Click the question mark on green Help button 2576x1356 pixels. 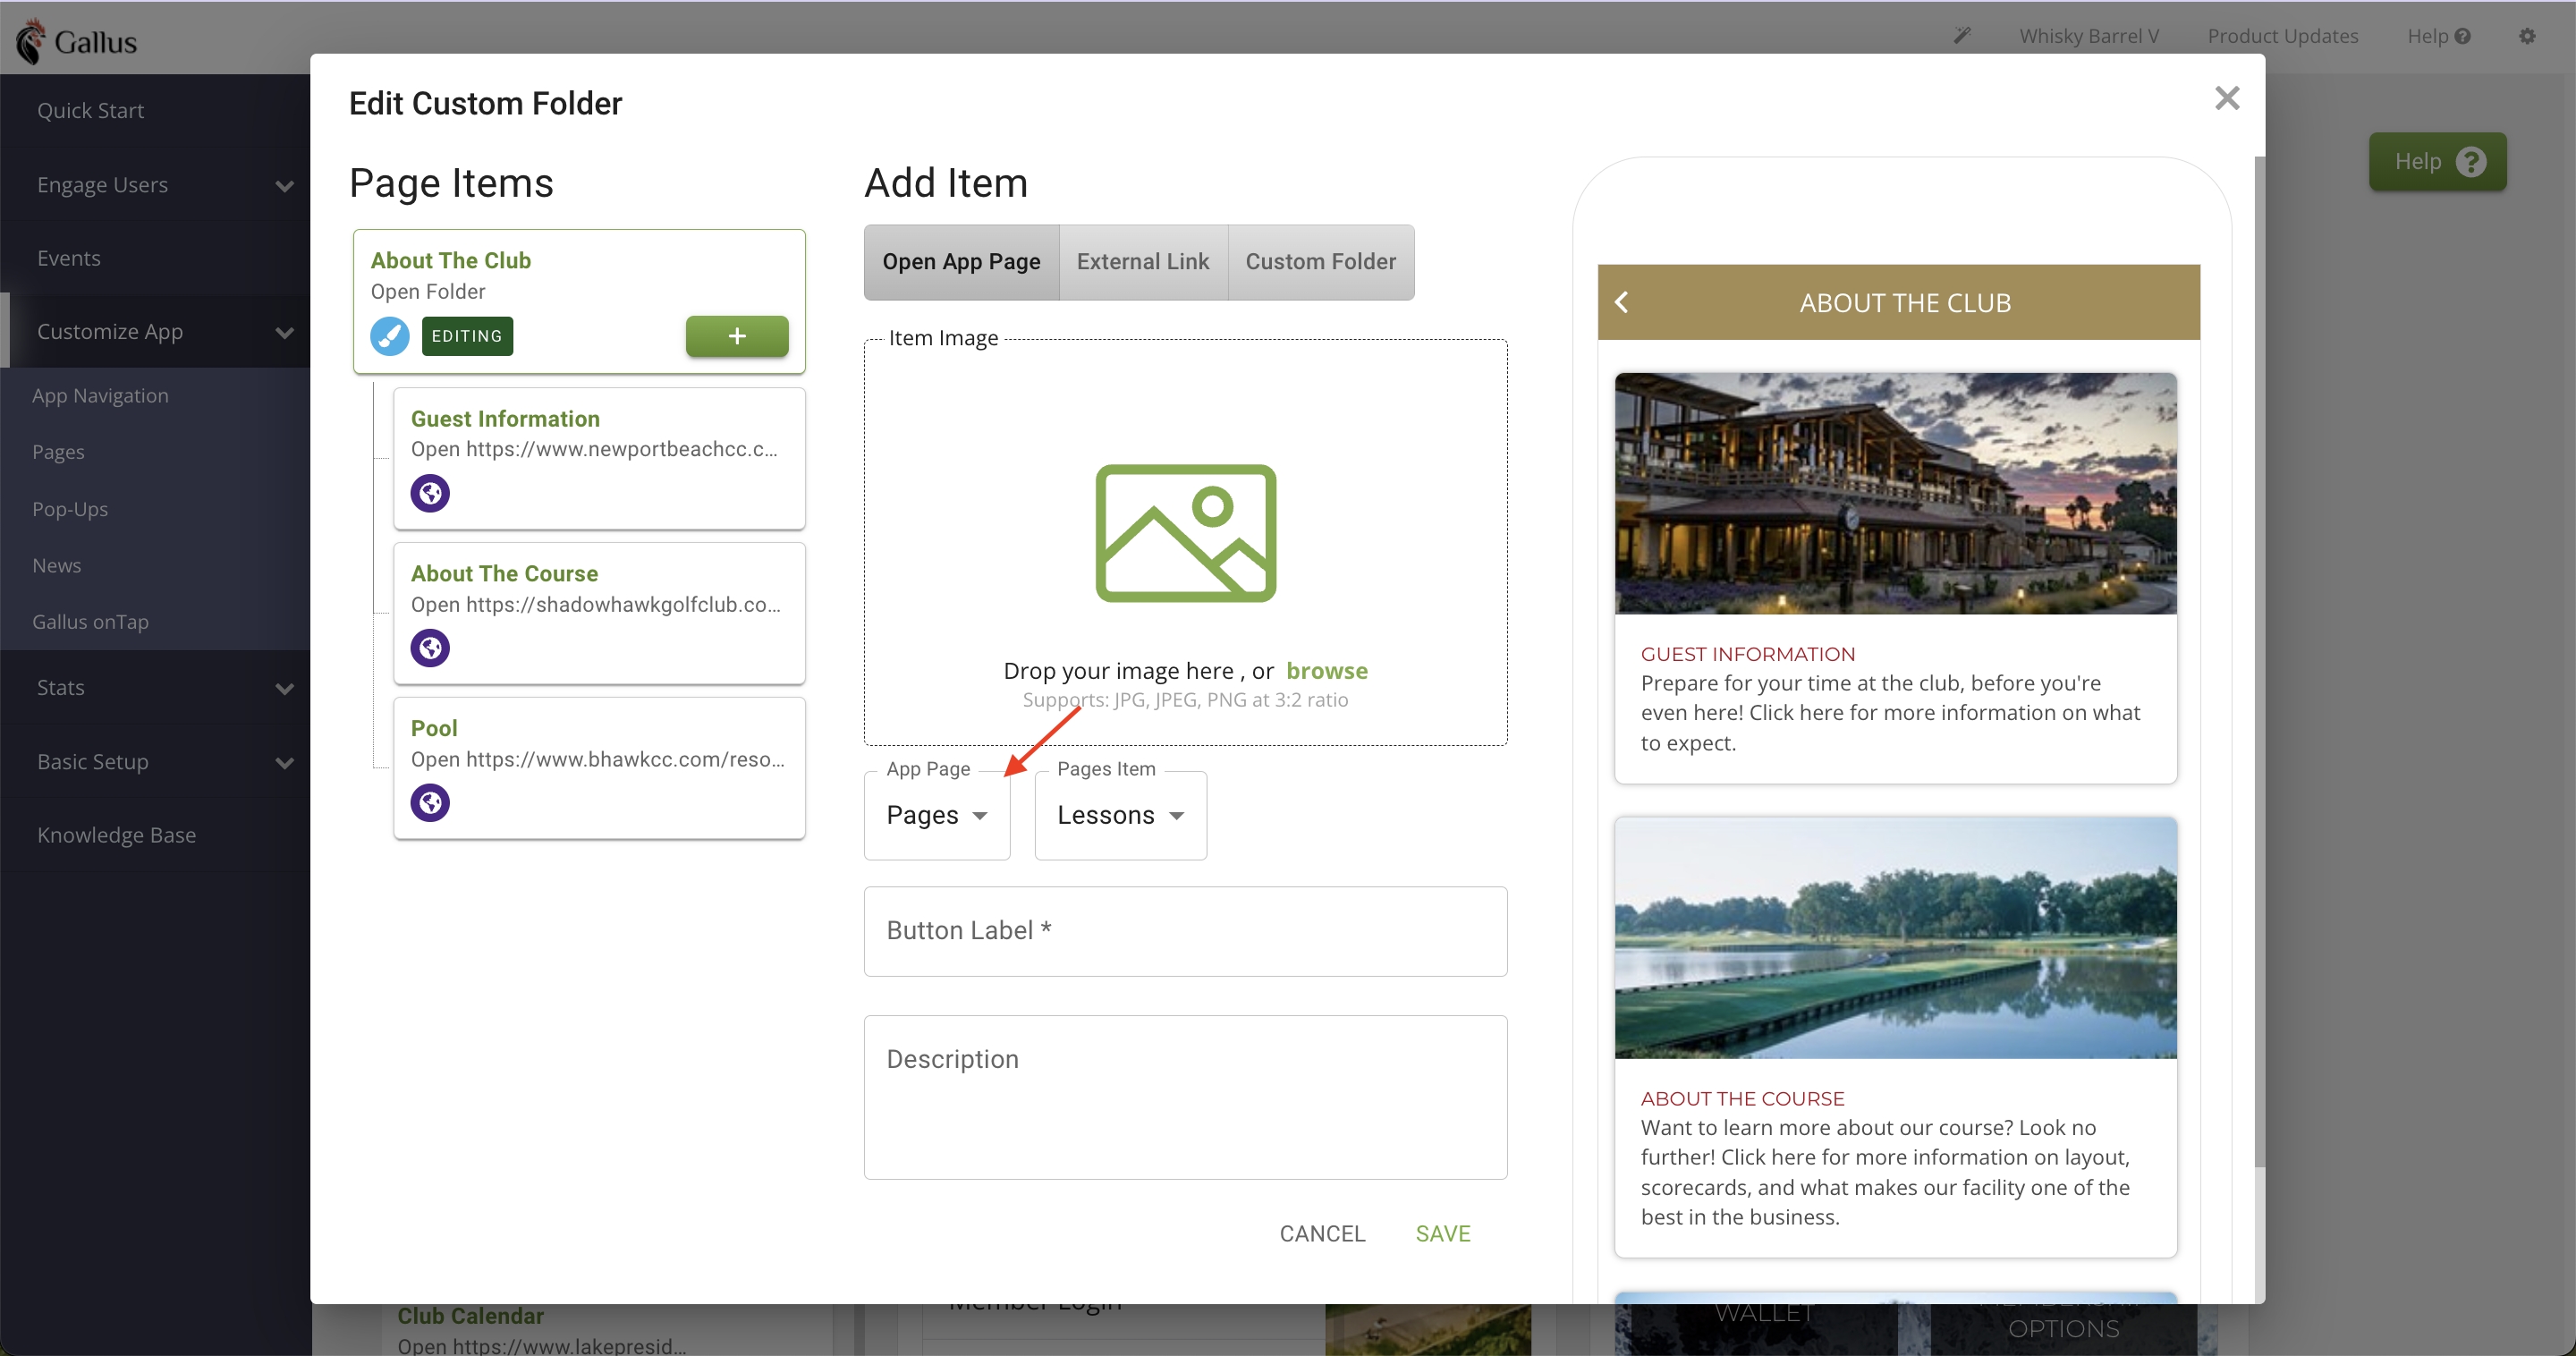[2471, 162]
